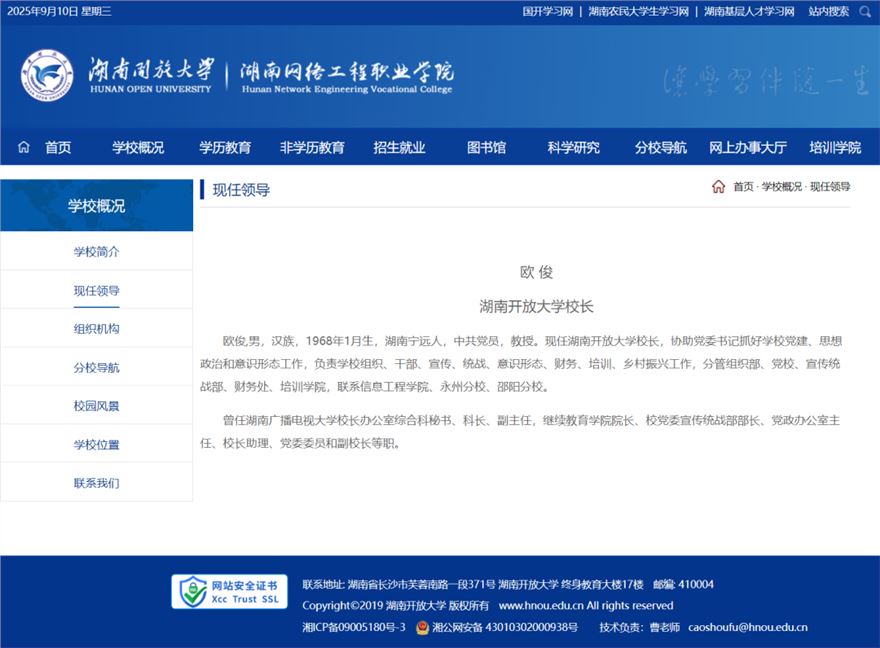Open the 学历教育 navigation menu
The image size is (880, 648).
pos(225,147)
